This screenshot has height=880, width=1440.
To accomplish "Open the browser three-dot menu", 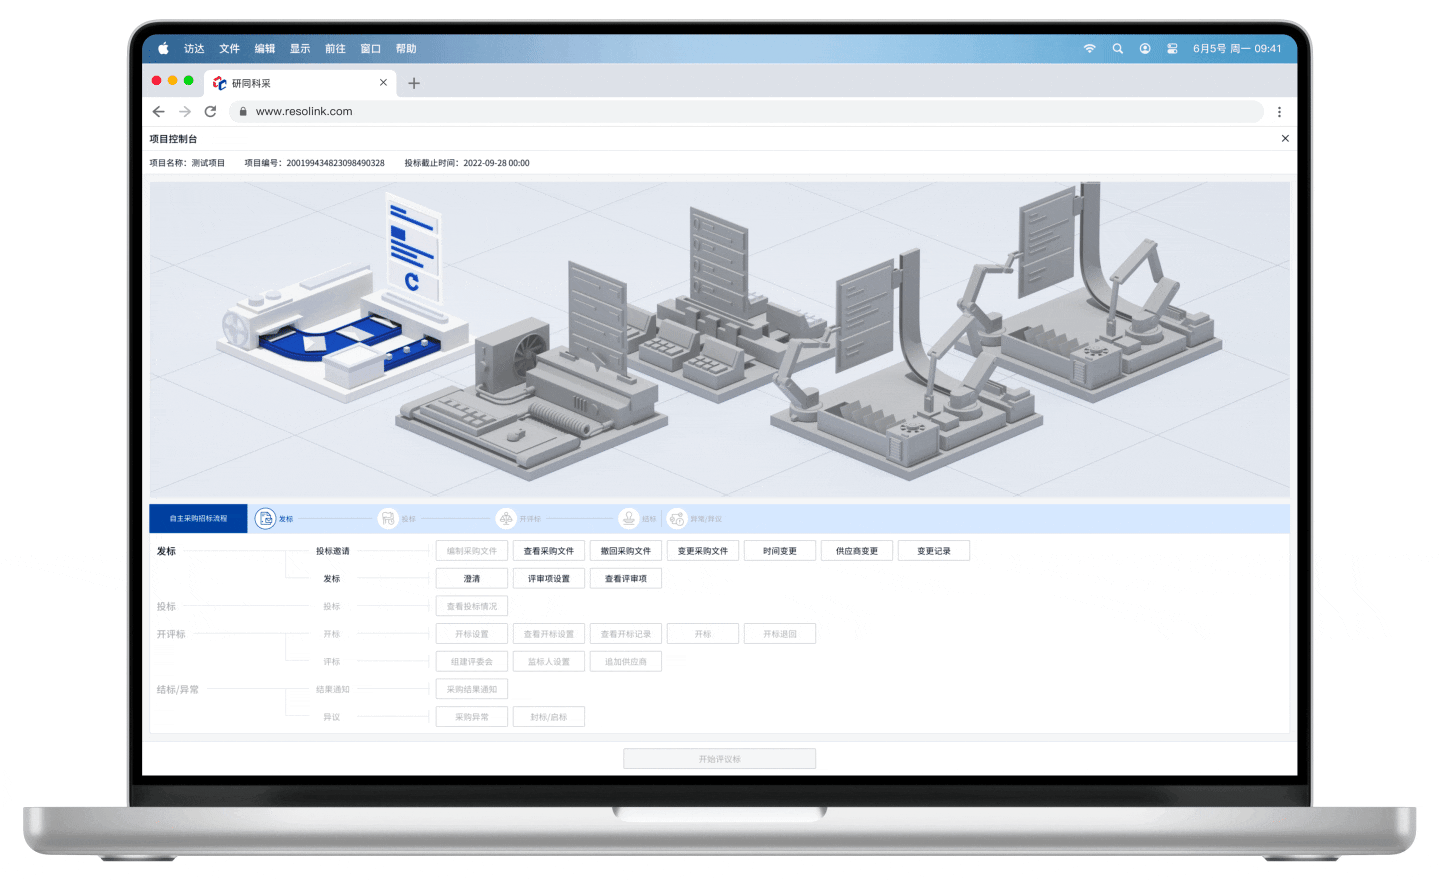I will pos(1279,112).
